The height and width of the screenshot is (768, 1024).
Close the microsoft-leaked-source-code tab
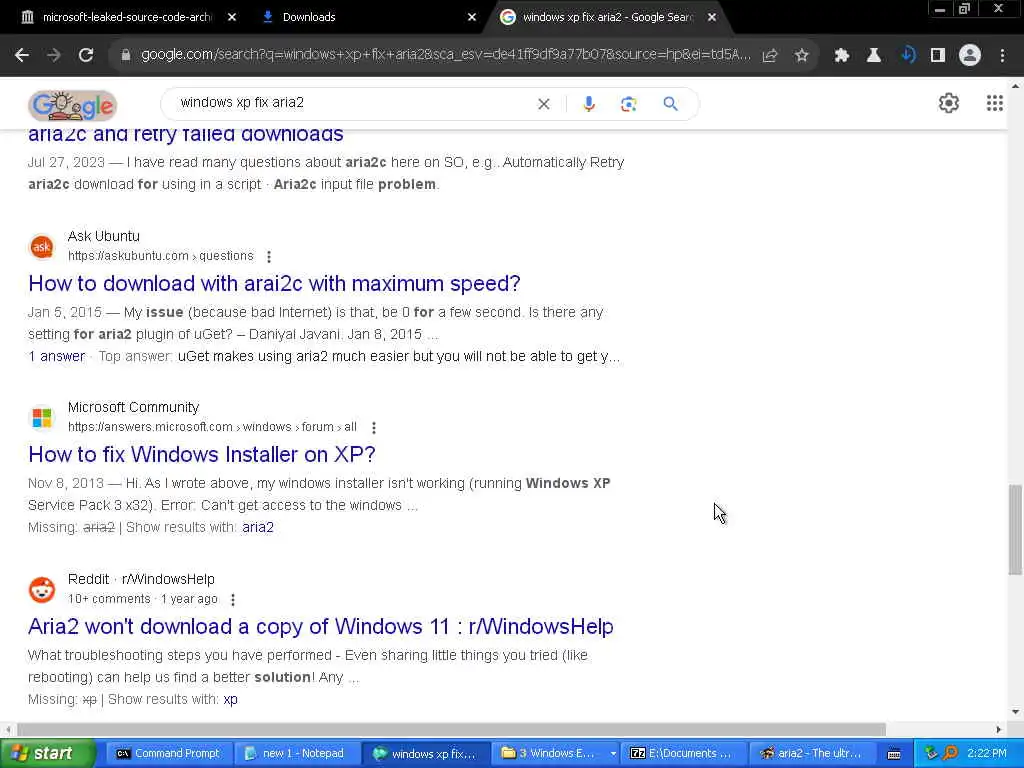point(232,18)
